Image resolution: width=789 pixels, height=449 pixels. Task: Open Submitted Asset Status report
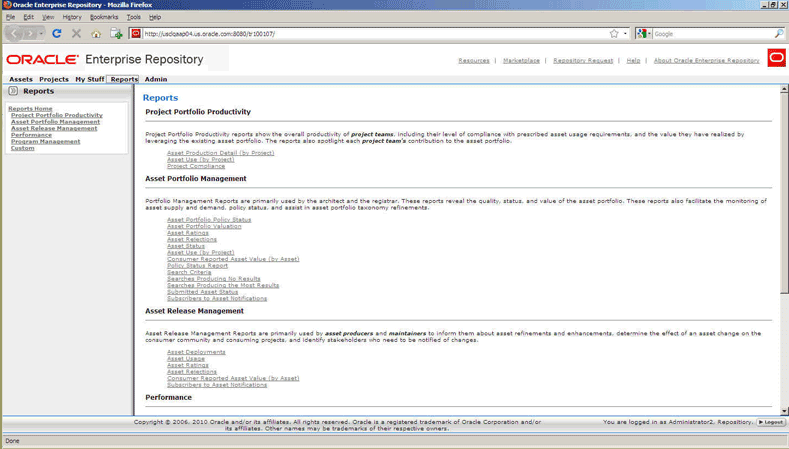click(x=202, y=292)
